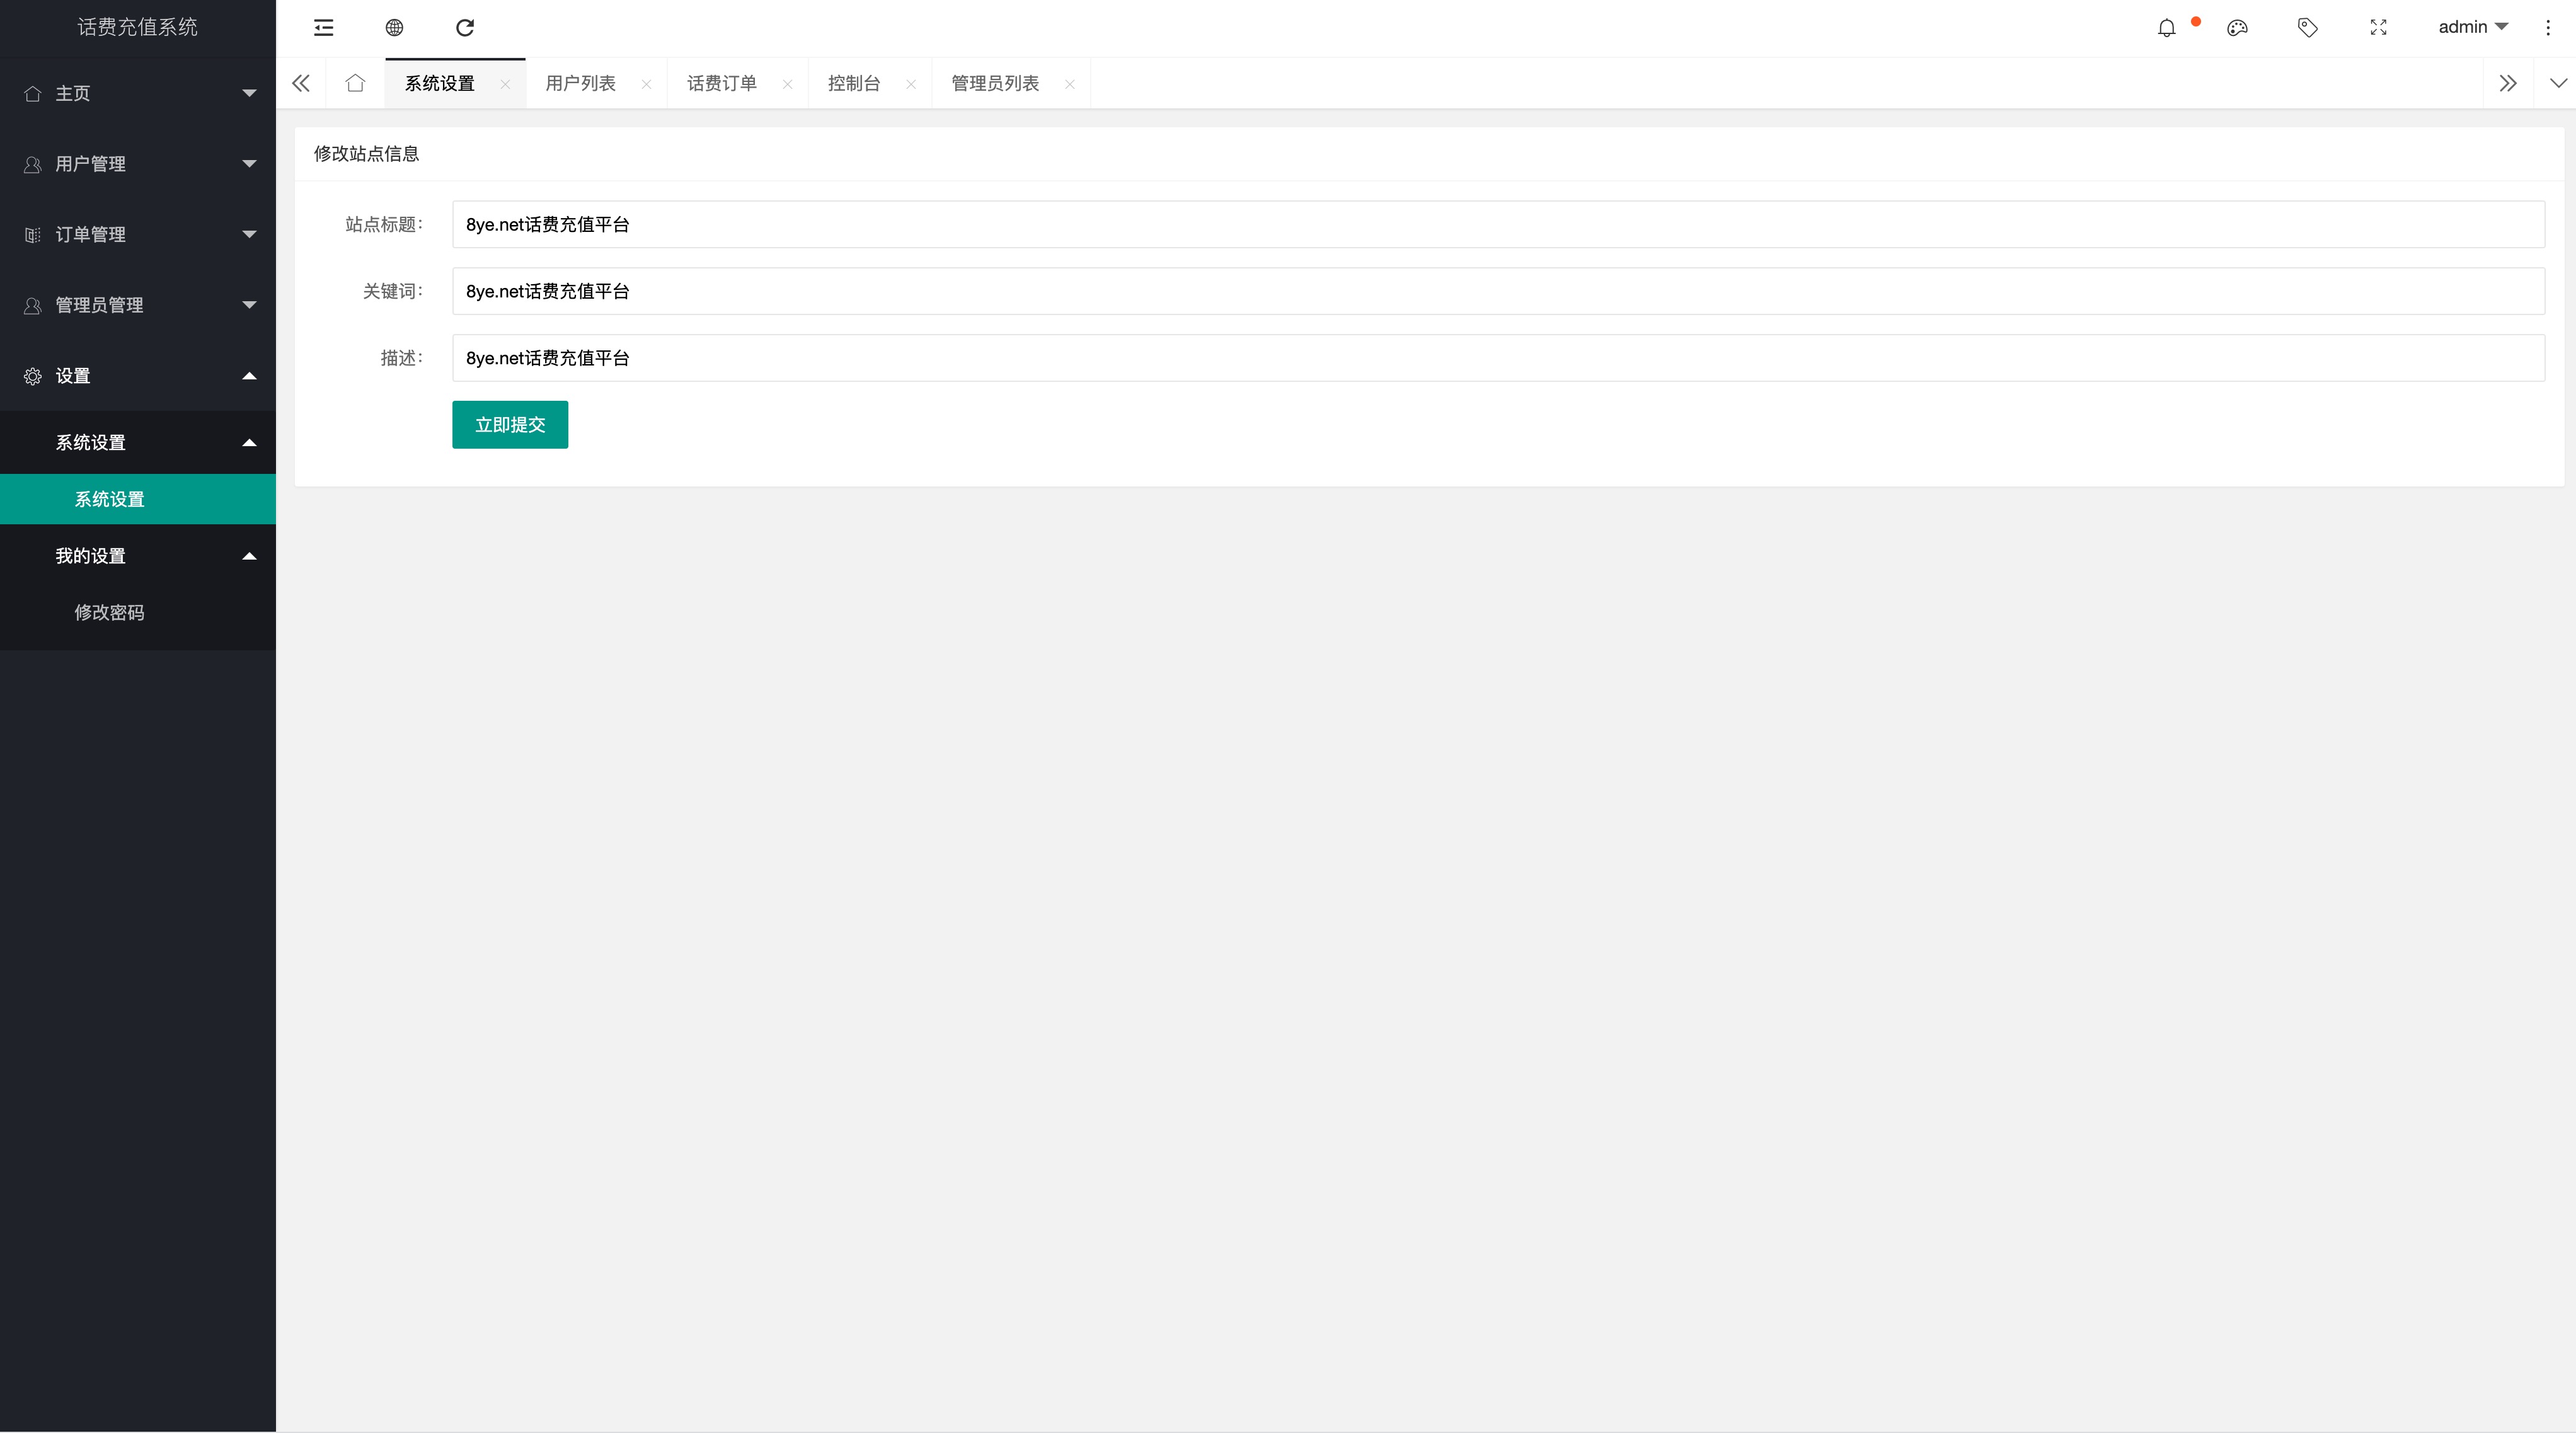Click the tag note icon
The width and height of the screenshot is (2576, 1433).
[2307, 28]
